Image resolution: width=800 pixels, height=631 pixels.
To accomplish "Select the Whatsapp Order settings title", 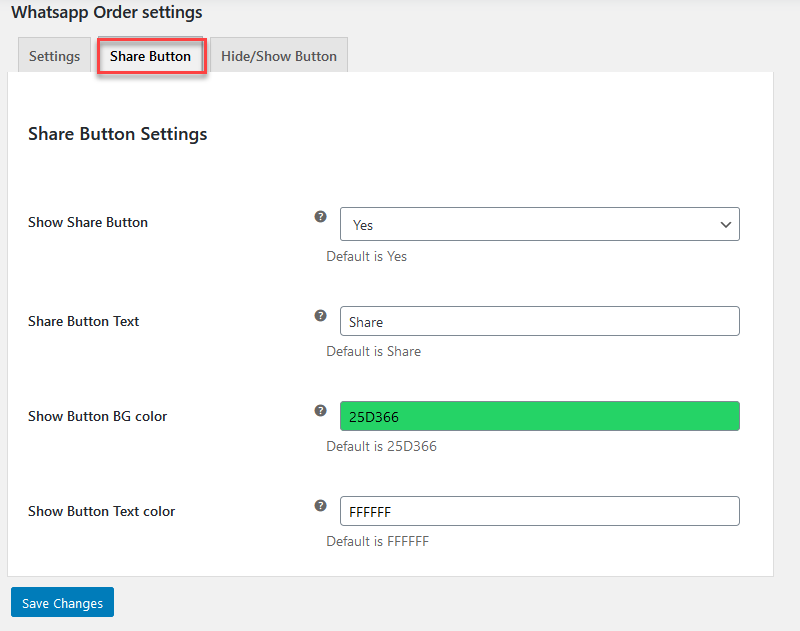I will (107, 12).
